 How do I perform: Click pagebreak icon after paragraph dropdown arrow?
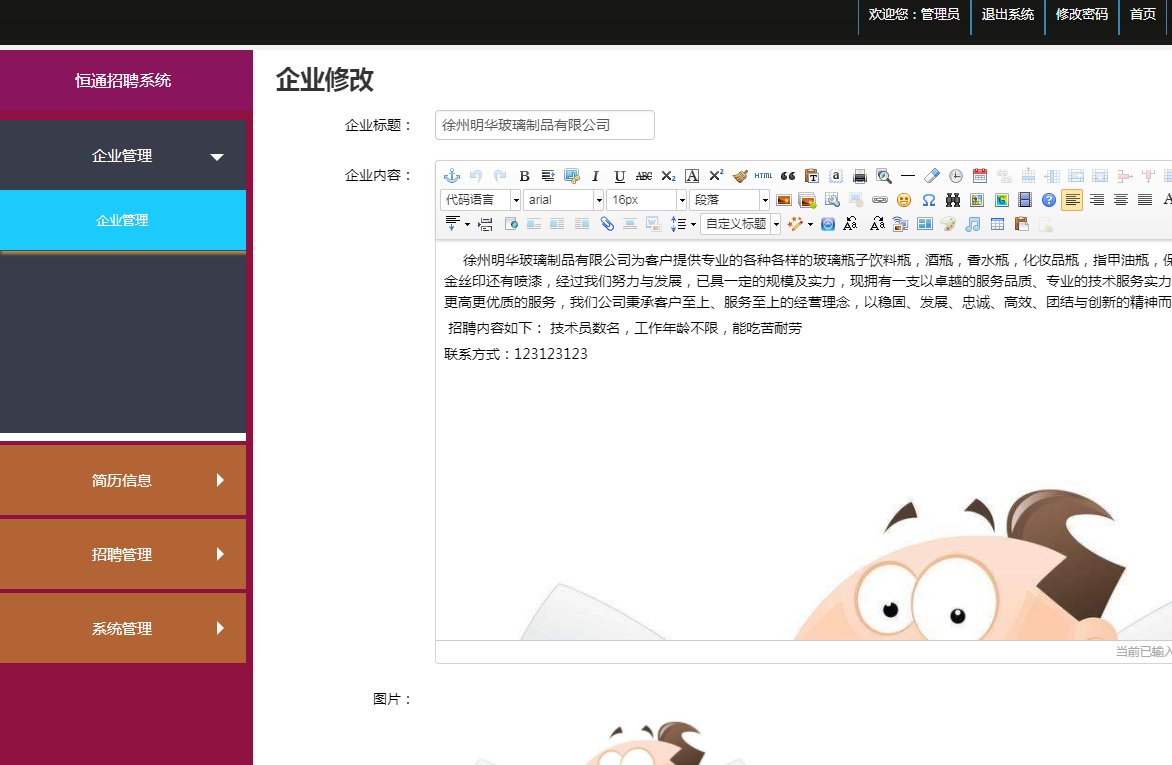(486, 224)
